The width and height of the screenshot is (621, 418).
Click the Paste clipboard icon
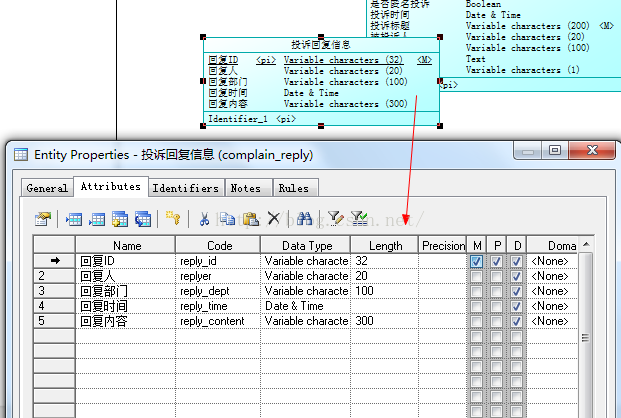(251, 219)
